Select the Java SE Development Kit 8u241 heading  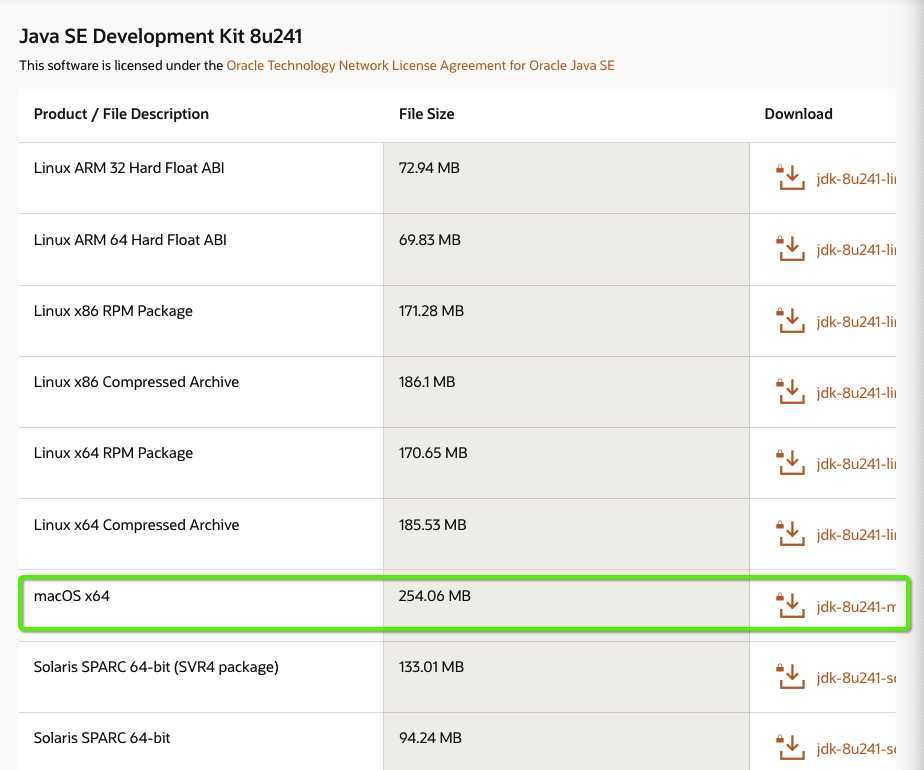click(x=160, y=36)
